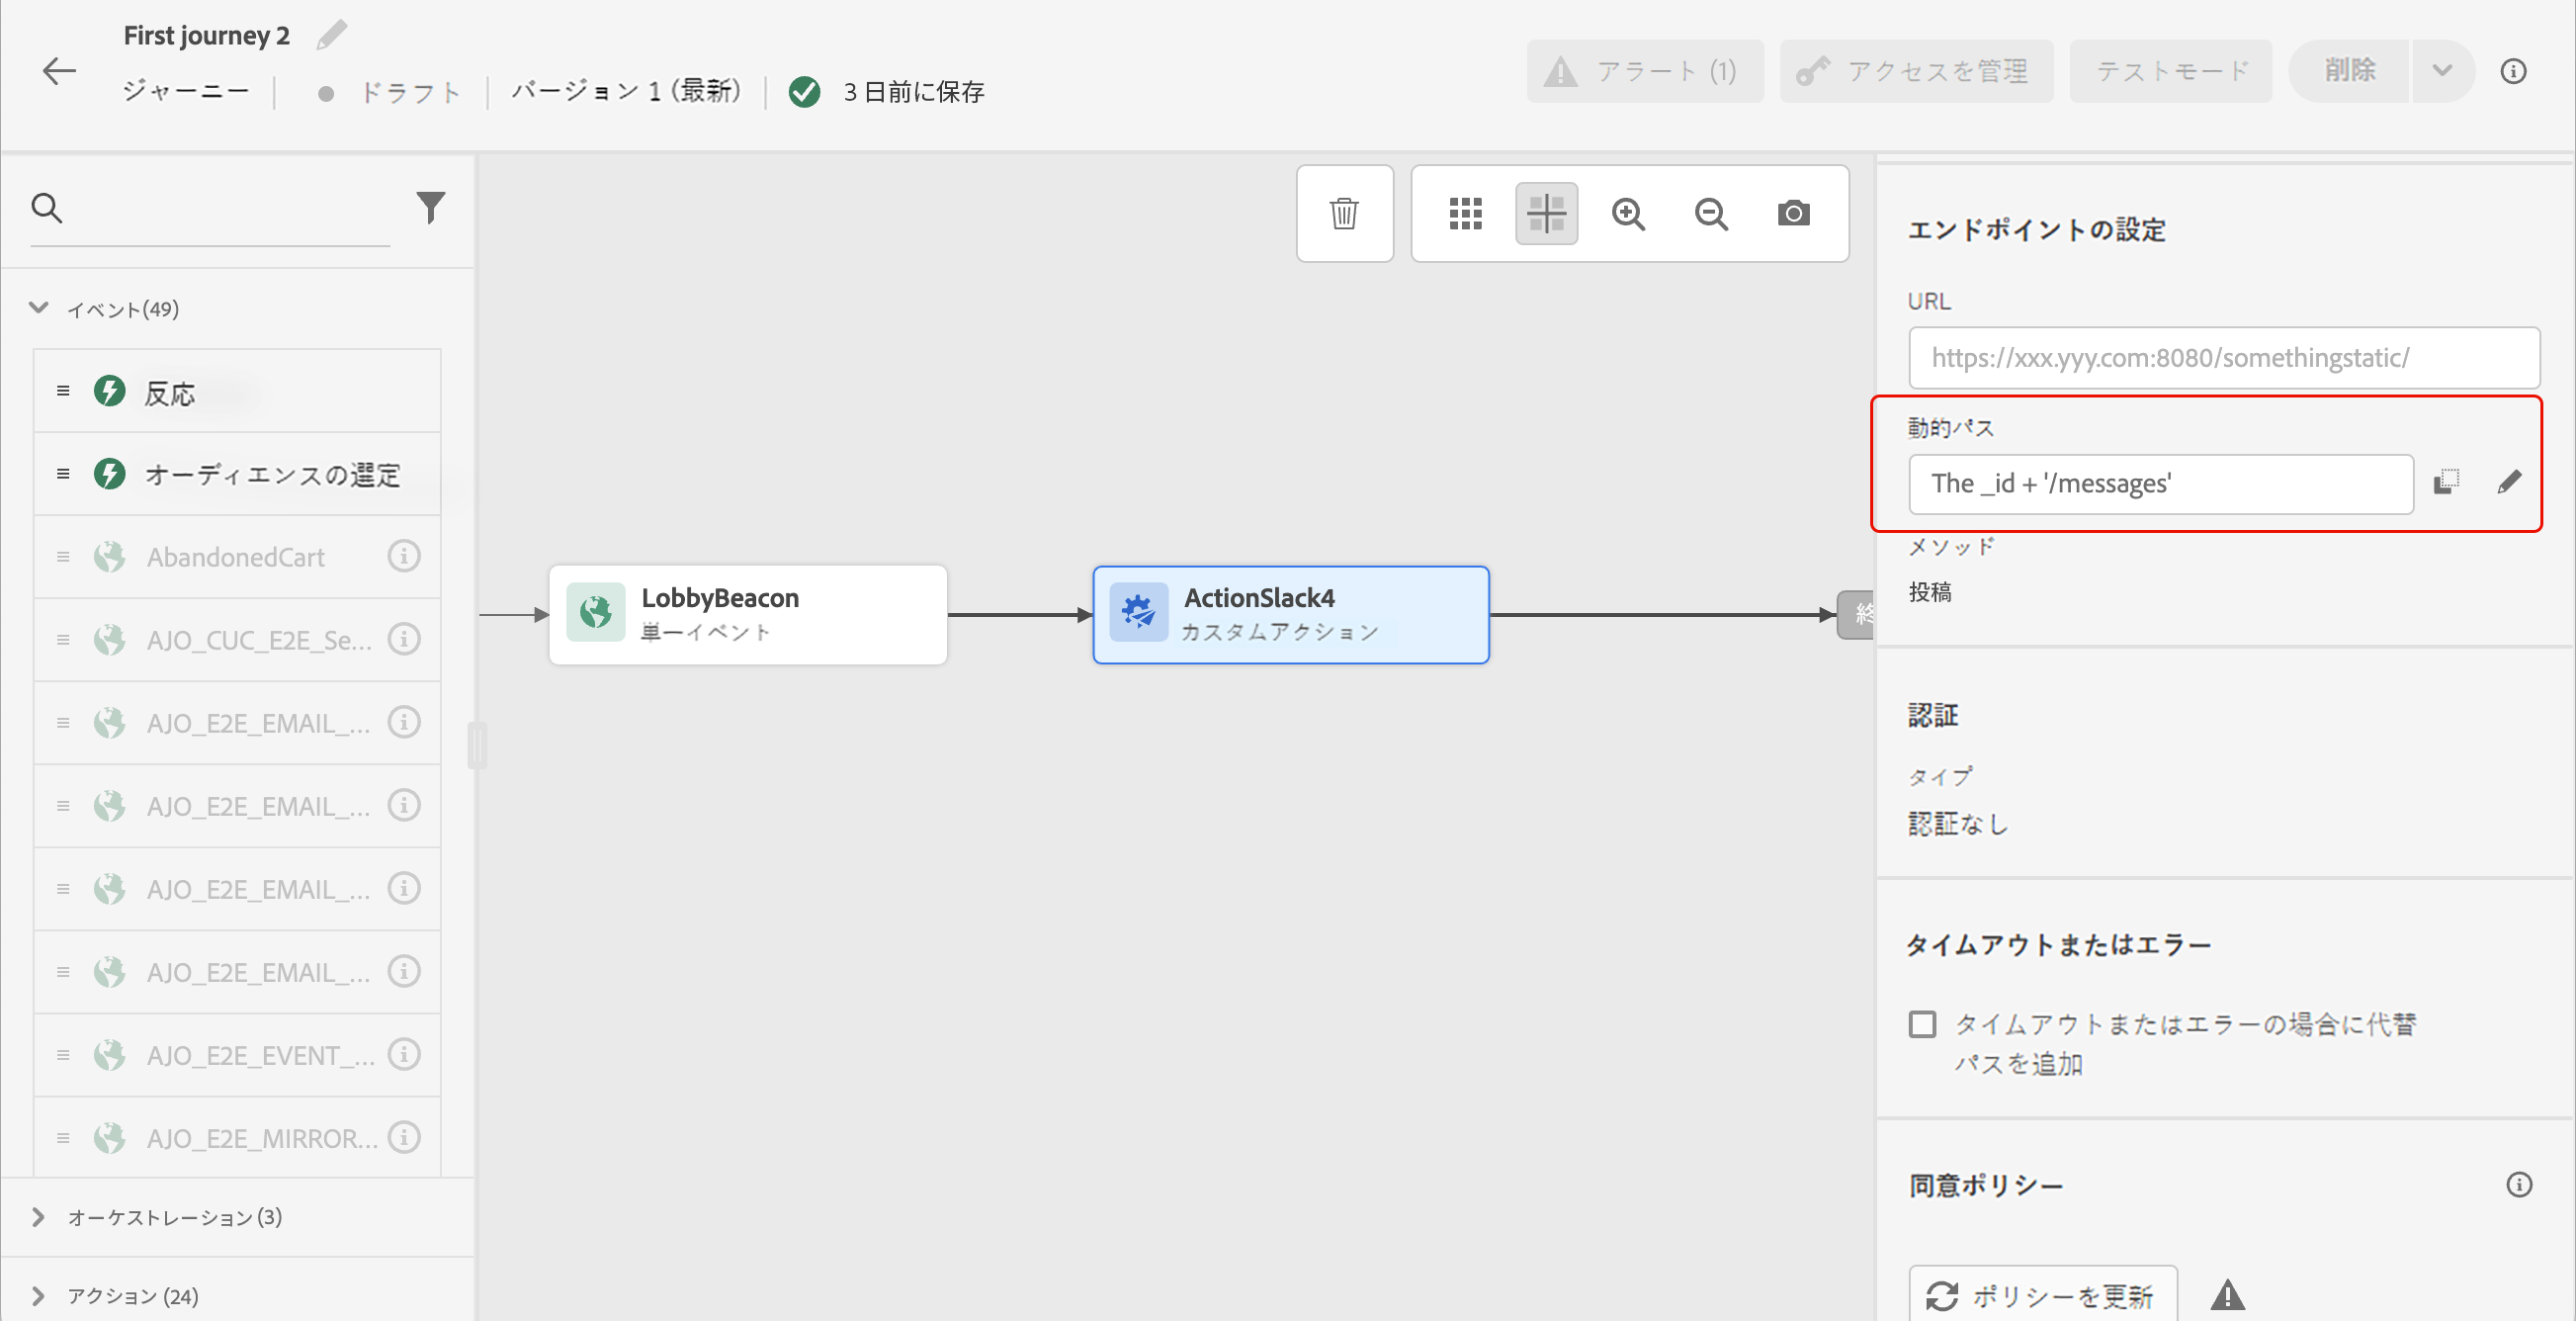Select the ActionSlack4 custom action node

(1290, 614)
